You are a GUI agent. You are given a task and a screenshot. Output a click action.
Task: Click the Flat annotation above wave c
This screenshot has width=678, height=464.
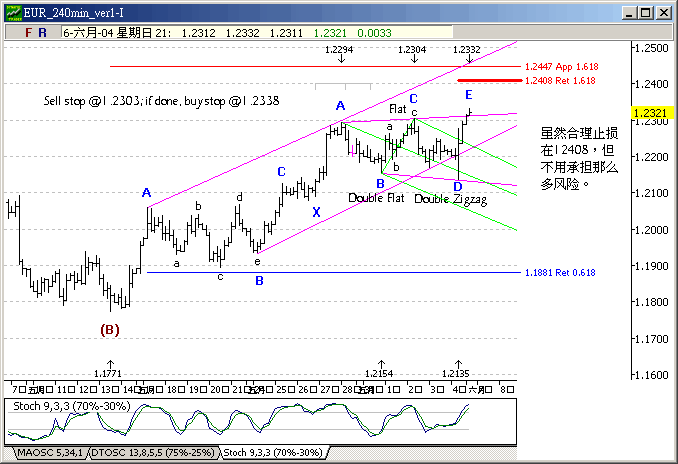pyautogui.click(x=398, y=109)
